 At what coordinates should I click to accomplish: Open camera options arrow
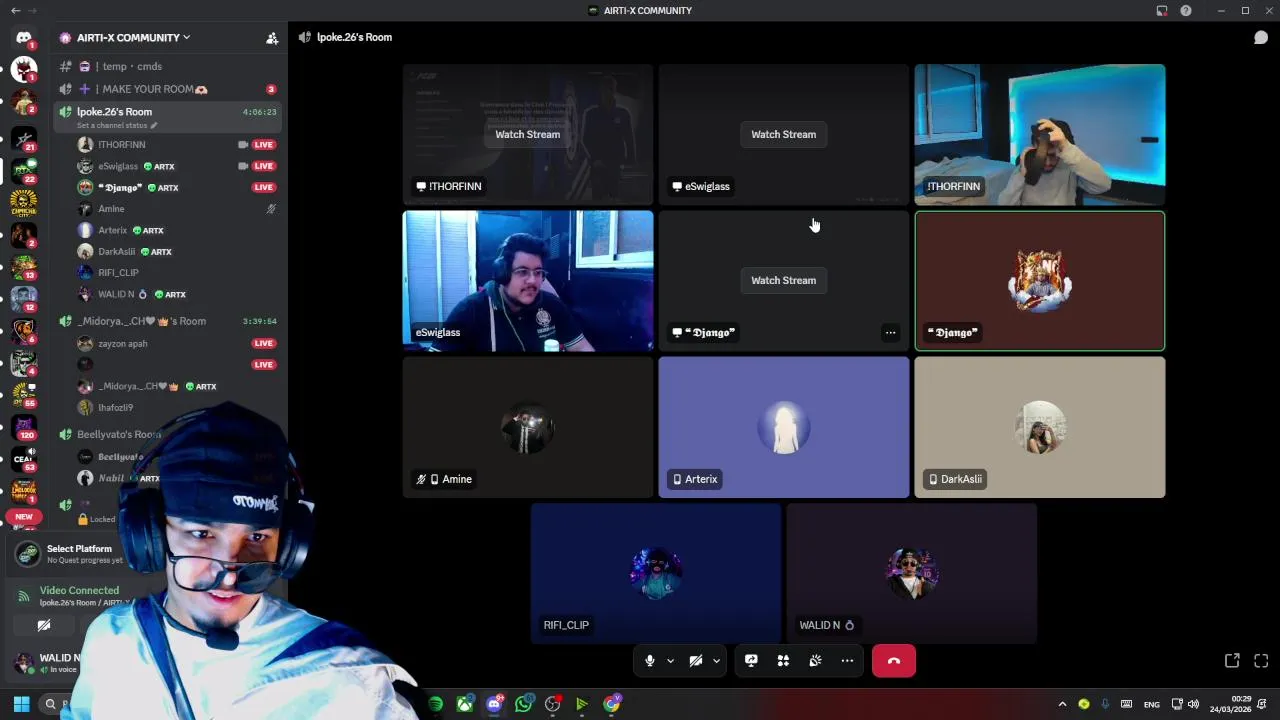click(x=716, y=661)
